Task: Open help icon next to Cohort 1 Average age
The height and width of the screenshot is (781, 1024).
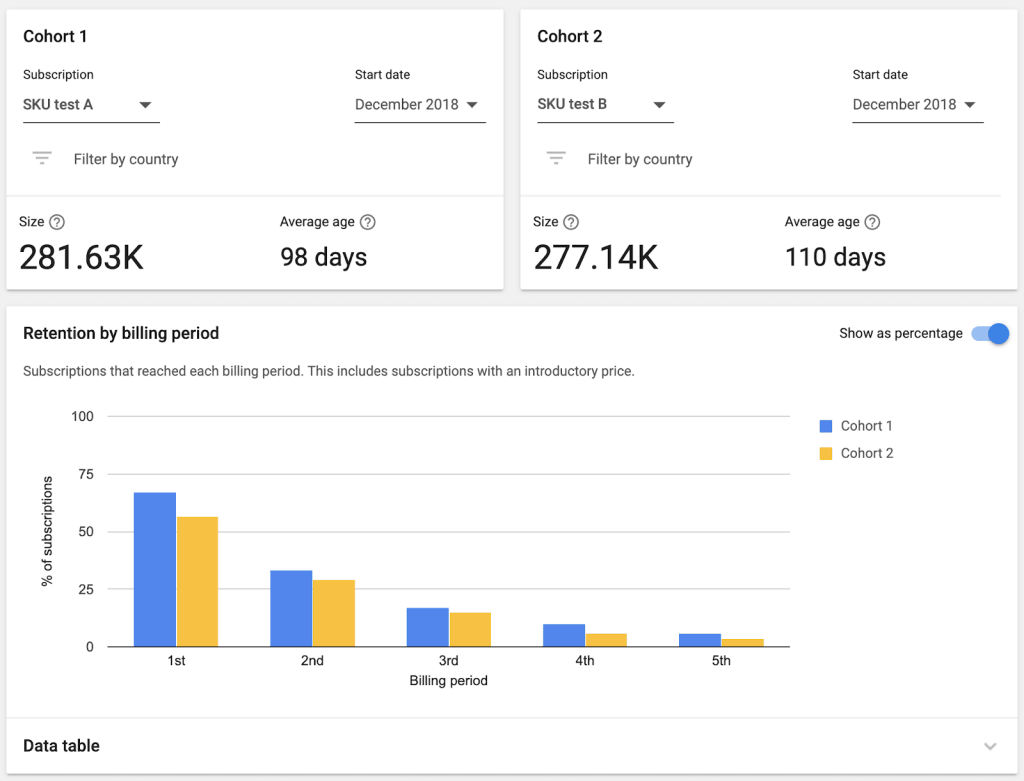Action: click(368, 222)
